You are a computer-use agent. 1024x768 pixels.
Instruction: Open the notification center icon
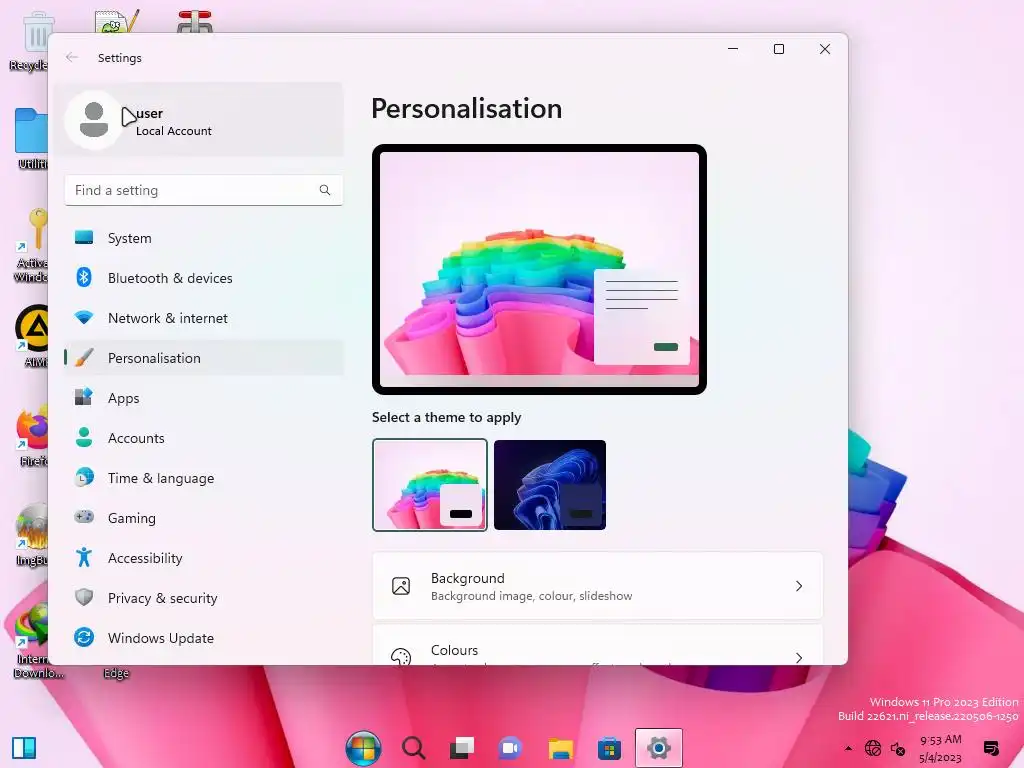991,748
